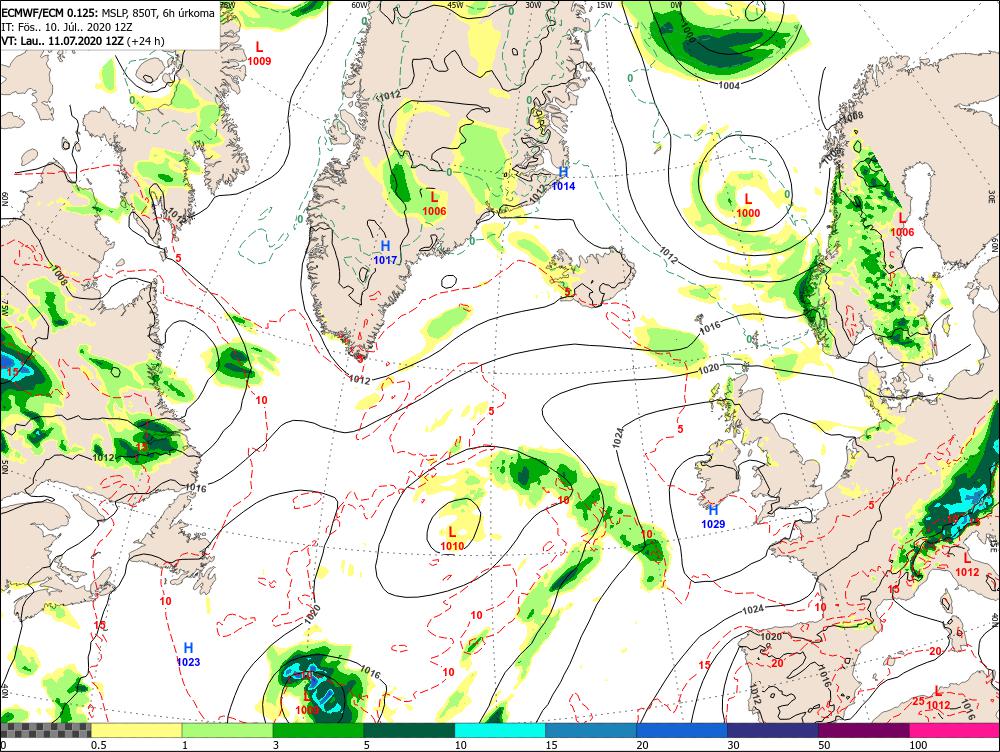Click the cyan 10–15 legend swatch
Viewport: 1000px width, 752px height.
(500, 730)
